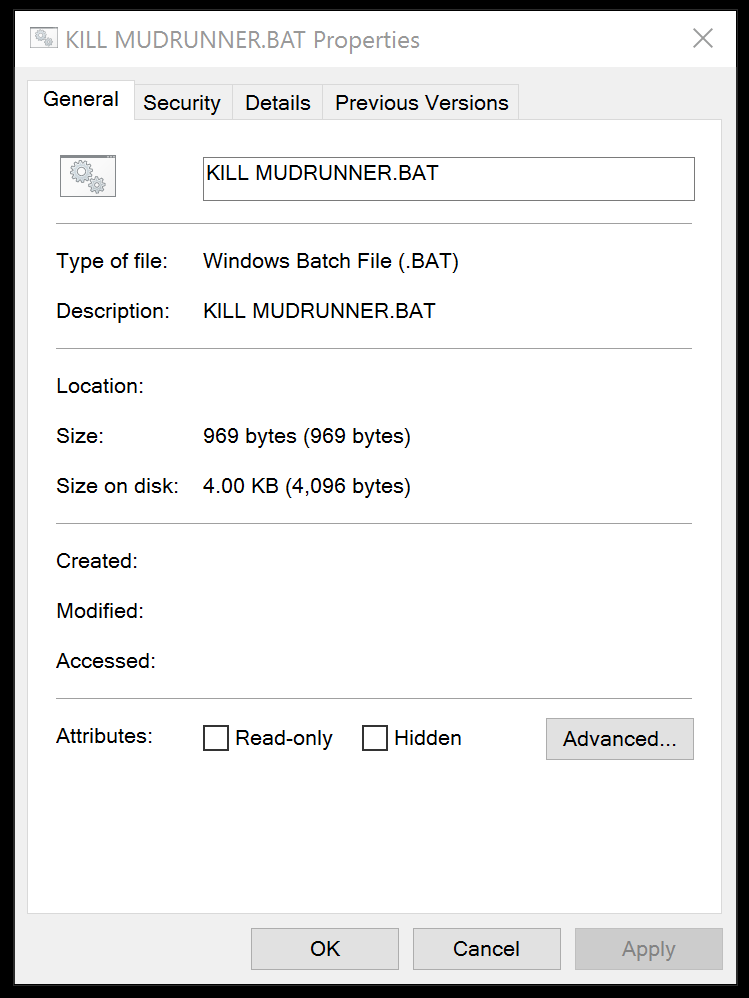Switch to the General tab
Screen dimensions: 749x998
point(81,100)
